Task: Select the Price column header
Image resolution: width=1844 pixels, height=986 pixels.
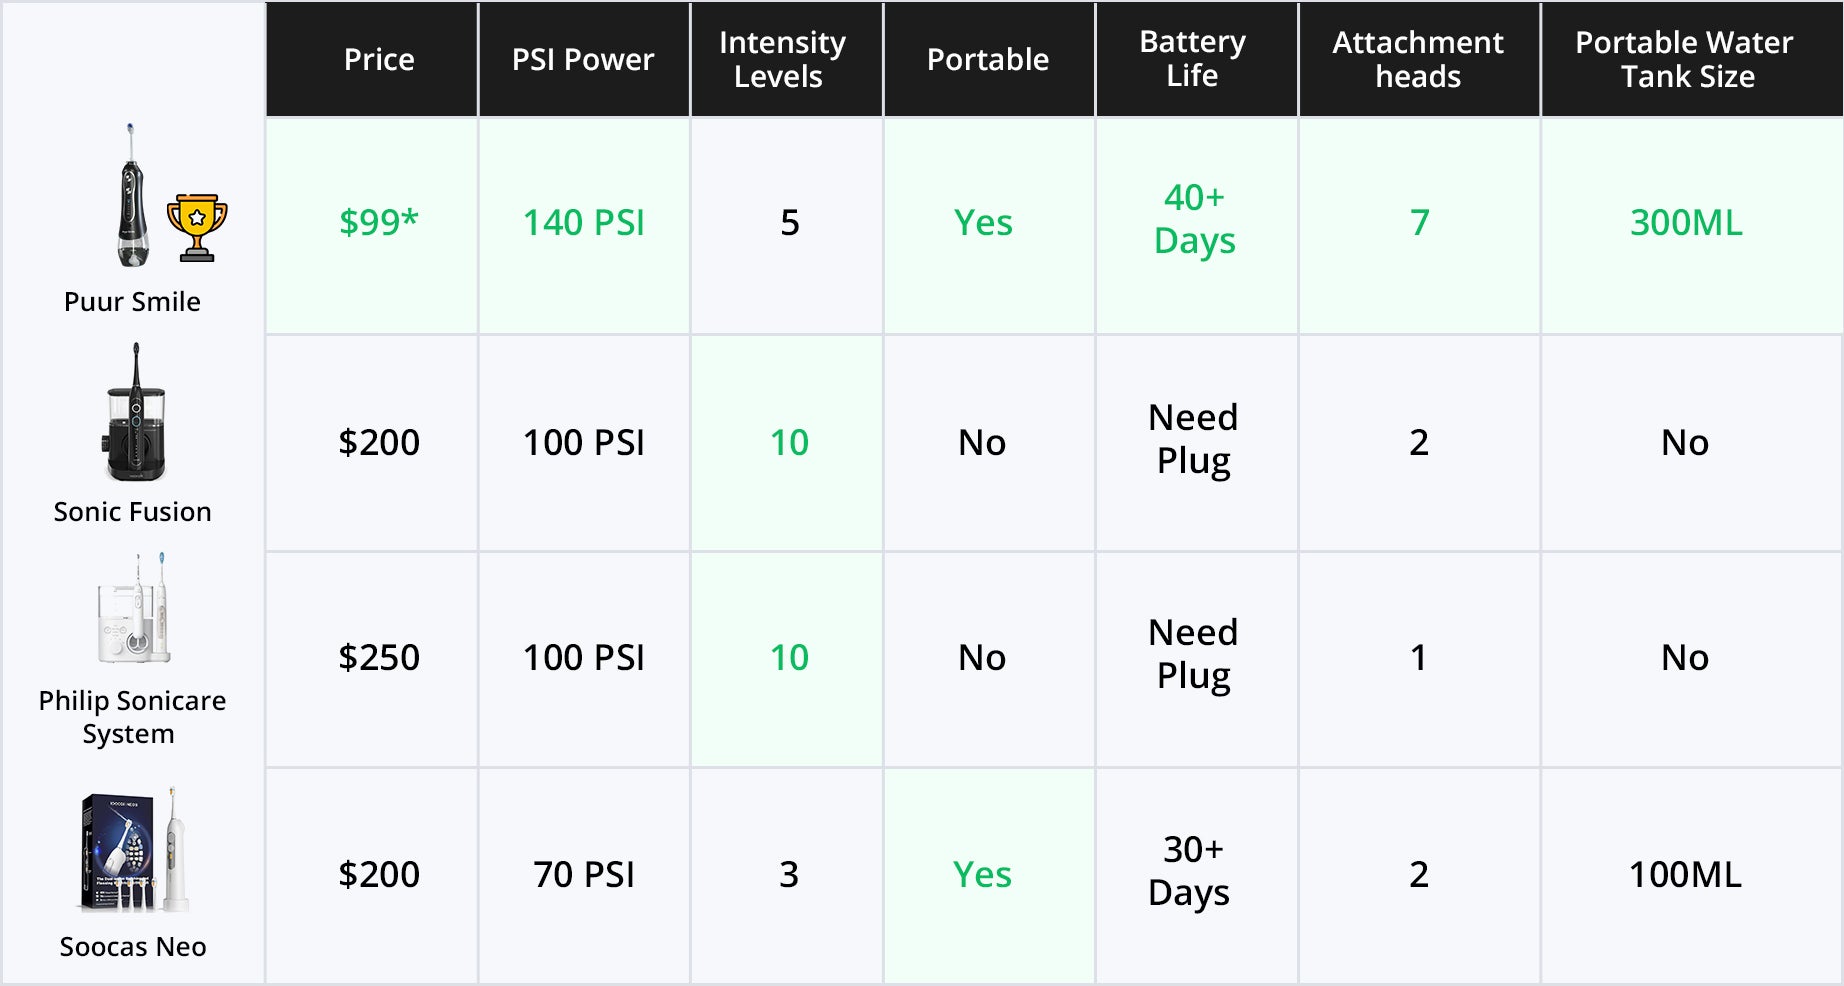Action: 379,60
